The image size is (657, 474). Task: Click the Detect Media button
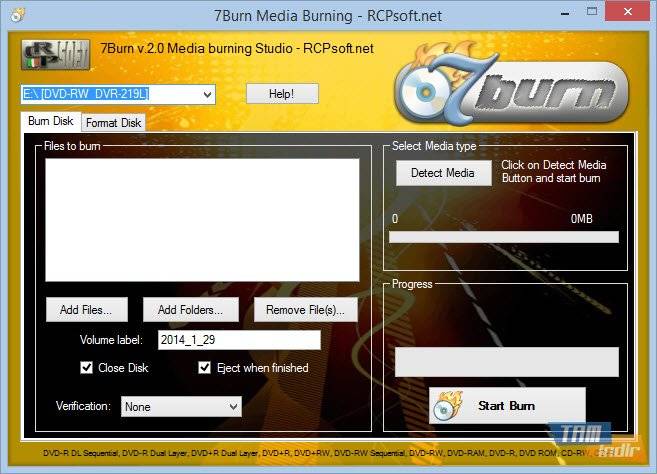(442, 173)
